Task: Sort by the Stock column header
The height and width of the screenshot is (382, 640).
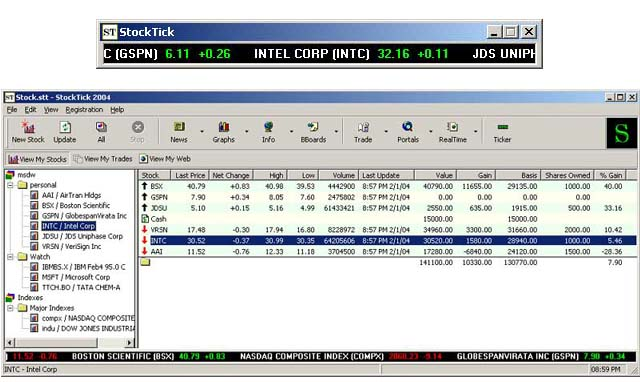Action: [x=154, y=175]
